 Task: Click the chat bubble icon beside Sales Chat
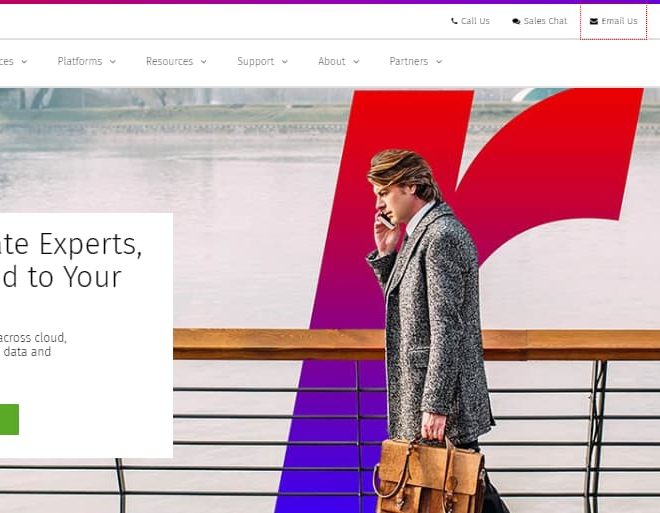[x=516, y=21]
